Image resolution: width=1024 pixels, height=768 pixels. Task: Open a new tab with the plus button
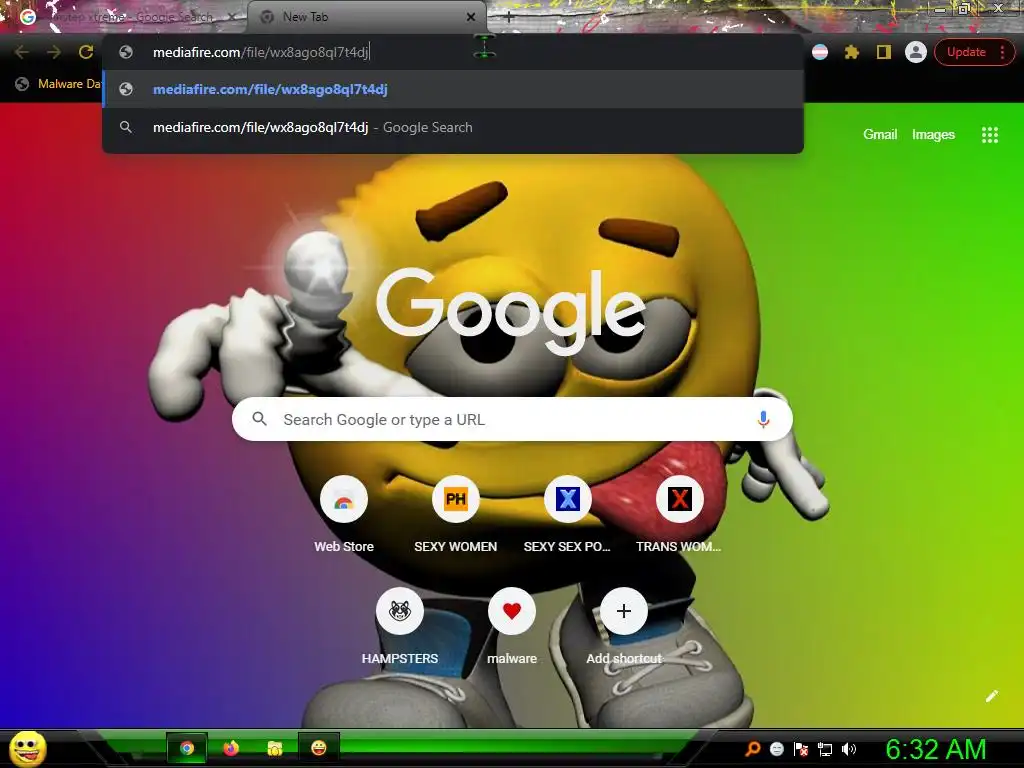pyautogui.click(x=509, y=18)
